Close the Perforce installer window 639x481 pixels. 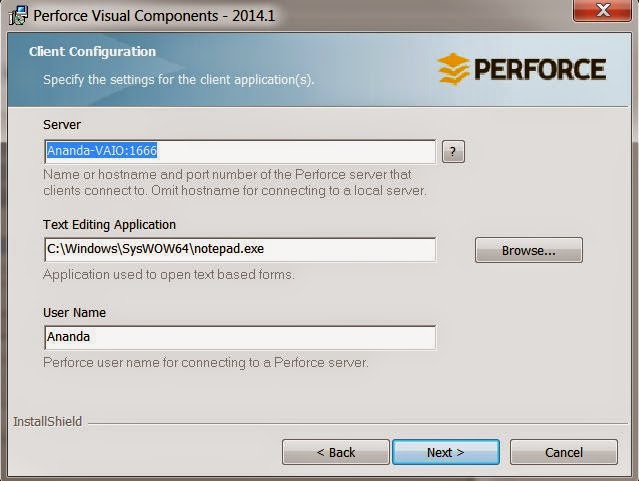pos(601,11)
